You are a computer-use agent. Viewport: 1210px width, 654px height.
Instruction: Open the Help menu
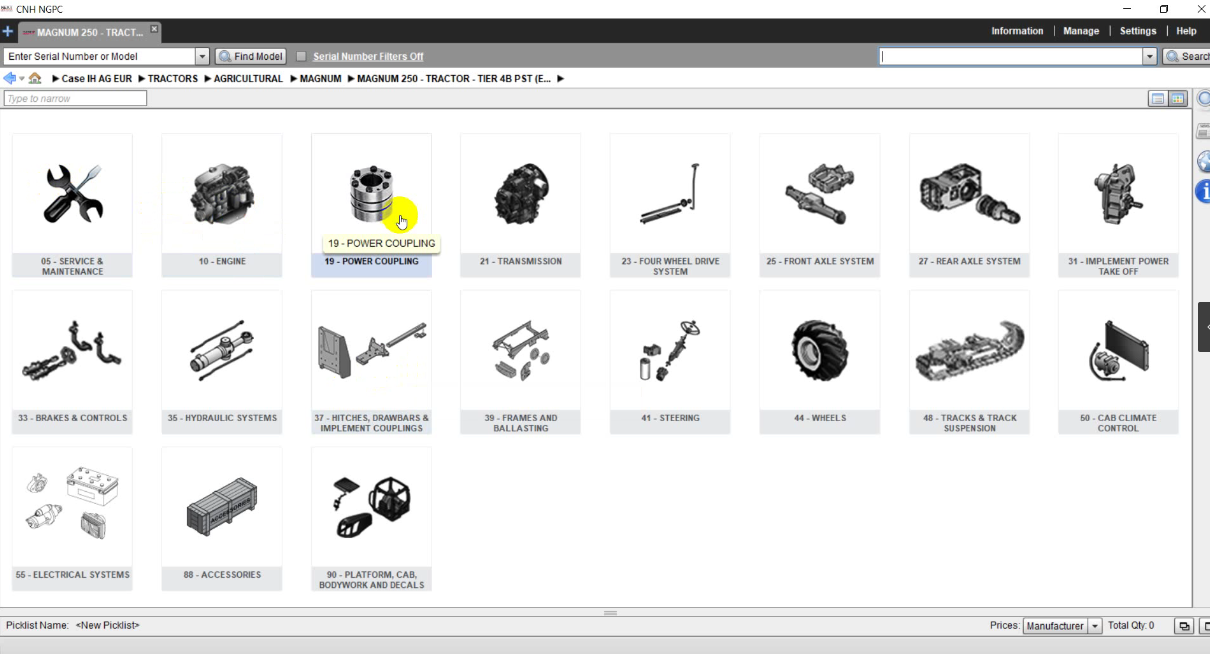coord(1186,31)
